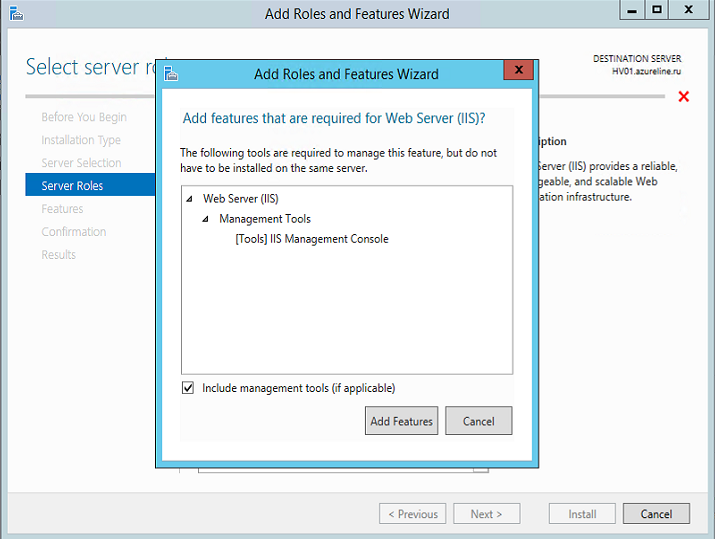
Task: Select the Management Tools tree label
Action: tap(265, 219)
